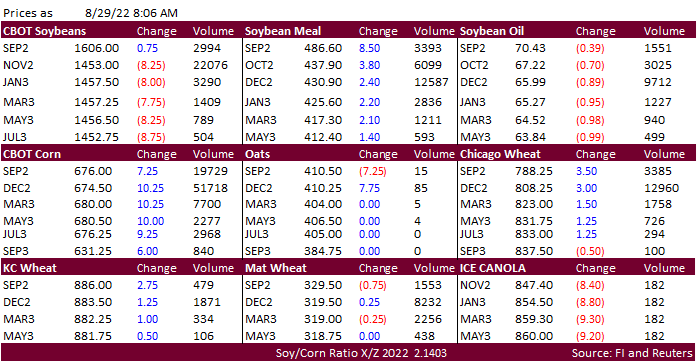Click the Chicago Wheat section header
The image size is (697, 362).
(x=500, y=154)
